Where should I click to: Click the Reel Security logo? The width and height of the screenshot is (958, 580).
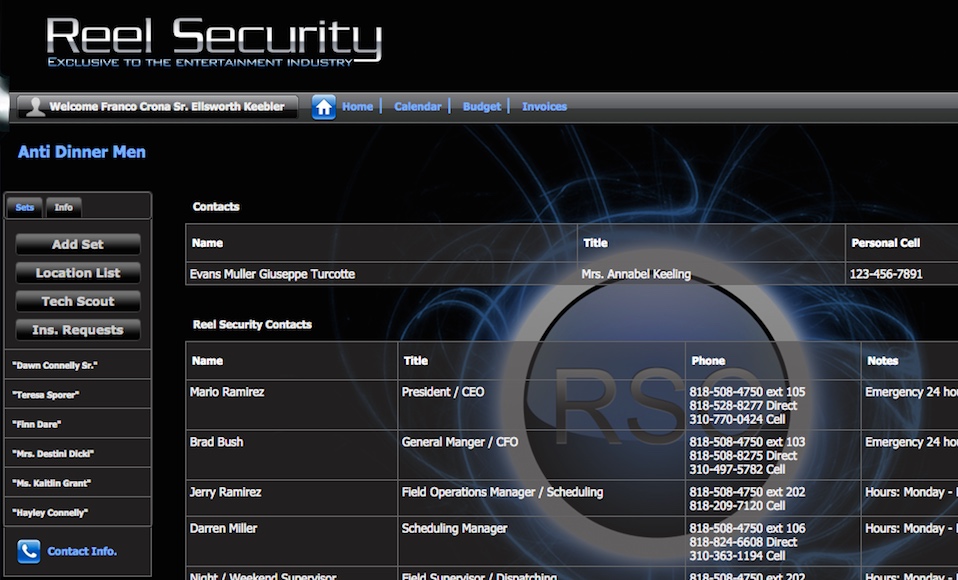214,42
